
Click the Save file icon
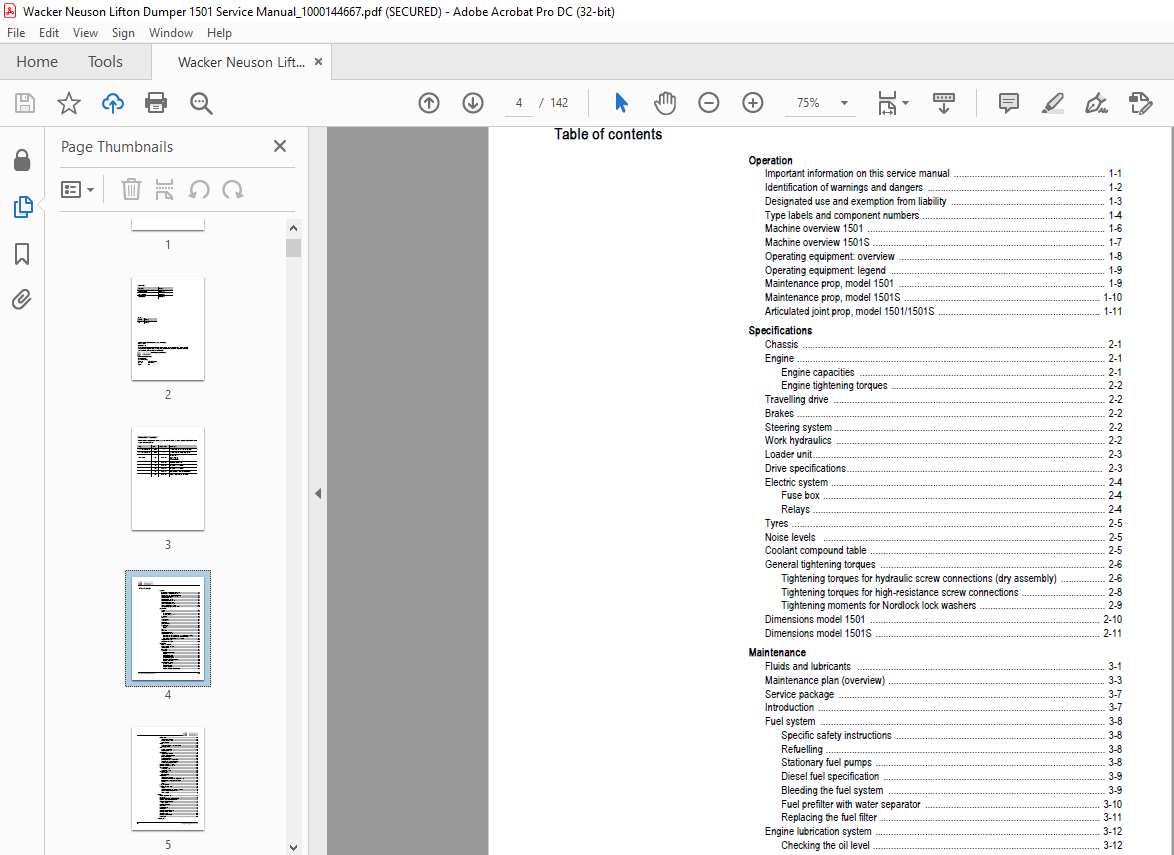pos(25,103)
